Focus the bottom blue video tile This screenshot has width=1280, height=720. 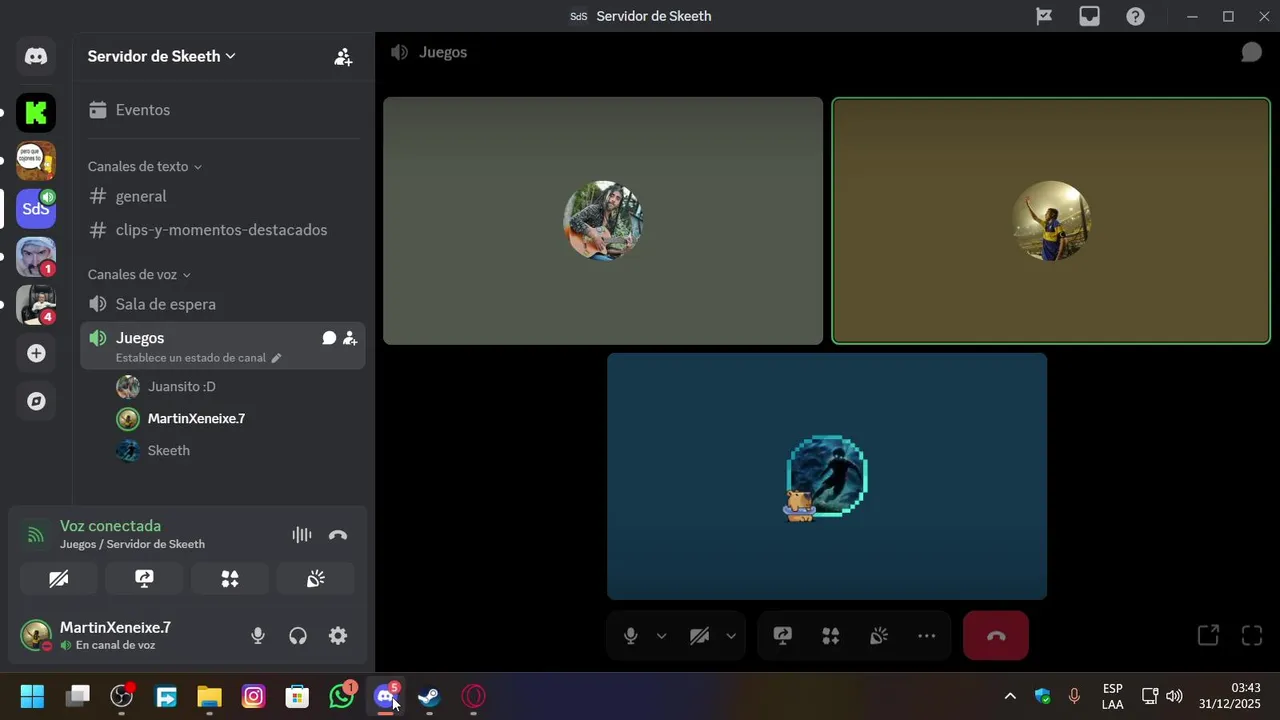point(827,476)
